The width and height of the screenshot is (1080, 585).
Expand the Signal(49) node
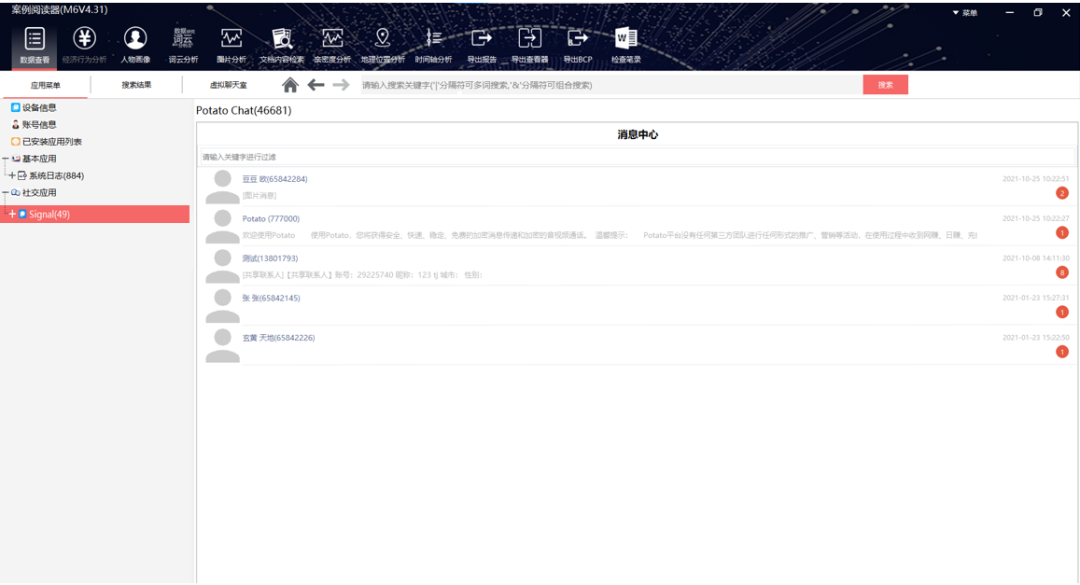12,214
